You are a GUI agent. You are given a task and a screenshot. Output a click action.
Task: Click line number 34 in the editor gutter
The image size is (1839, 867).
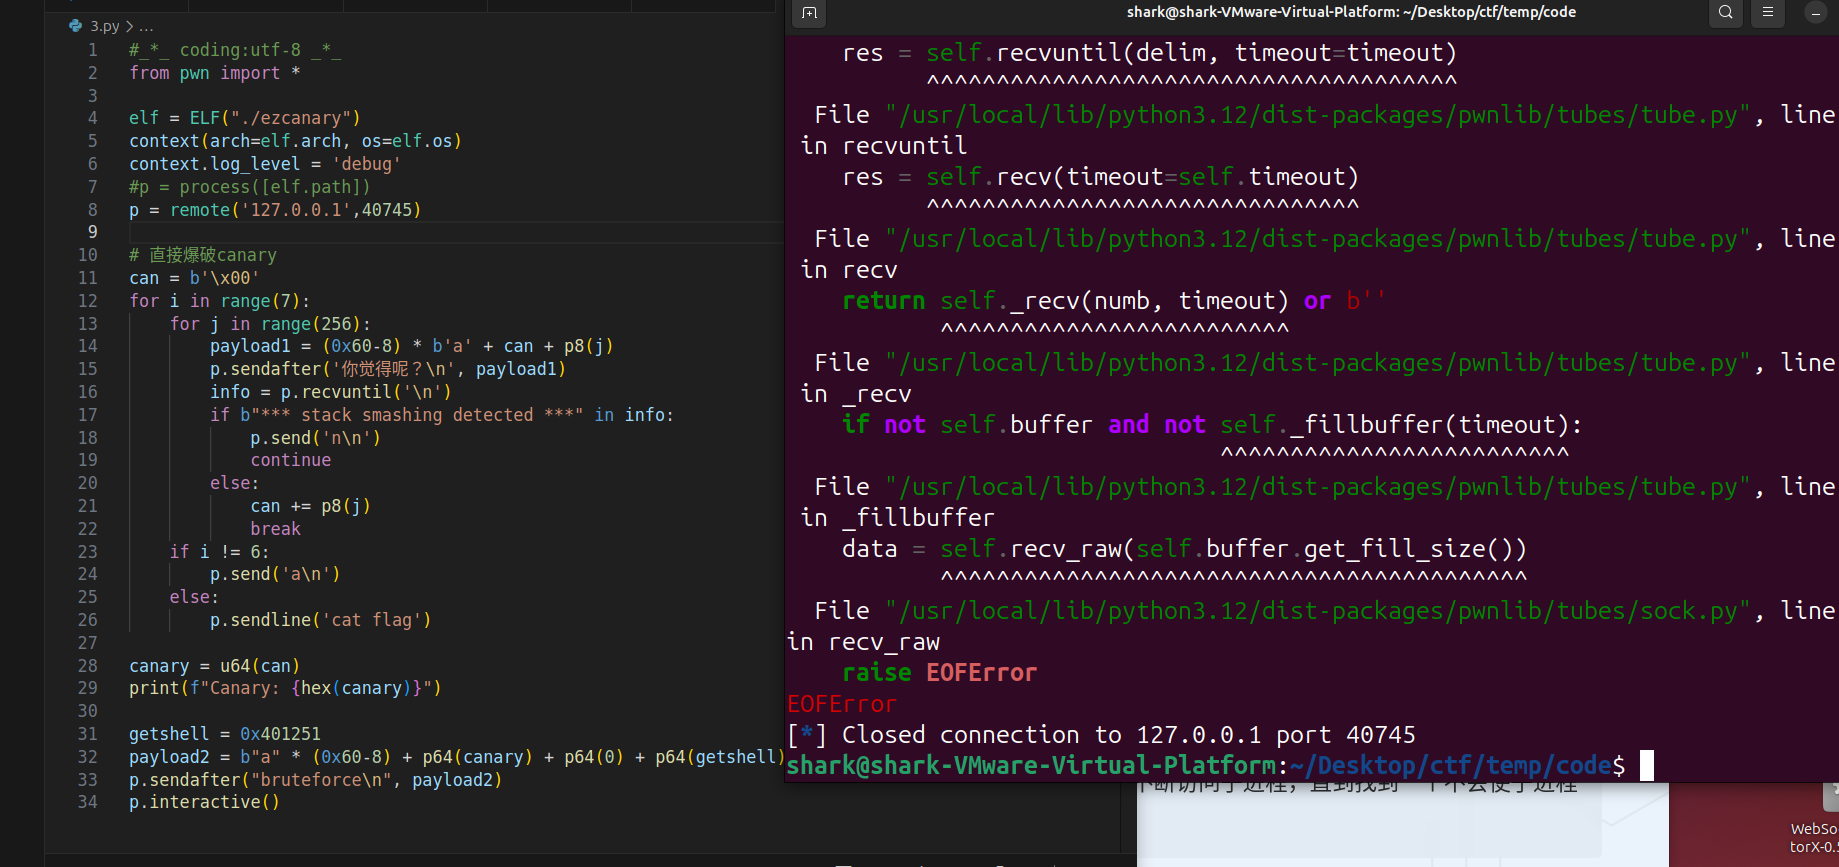point(88,802)
